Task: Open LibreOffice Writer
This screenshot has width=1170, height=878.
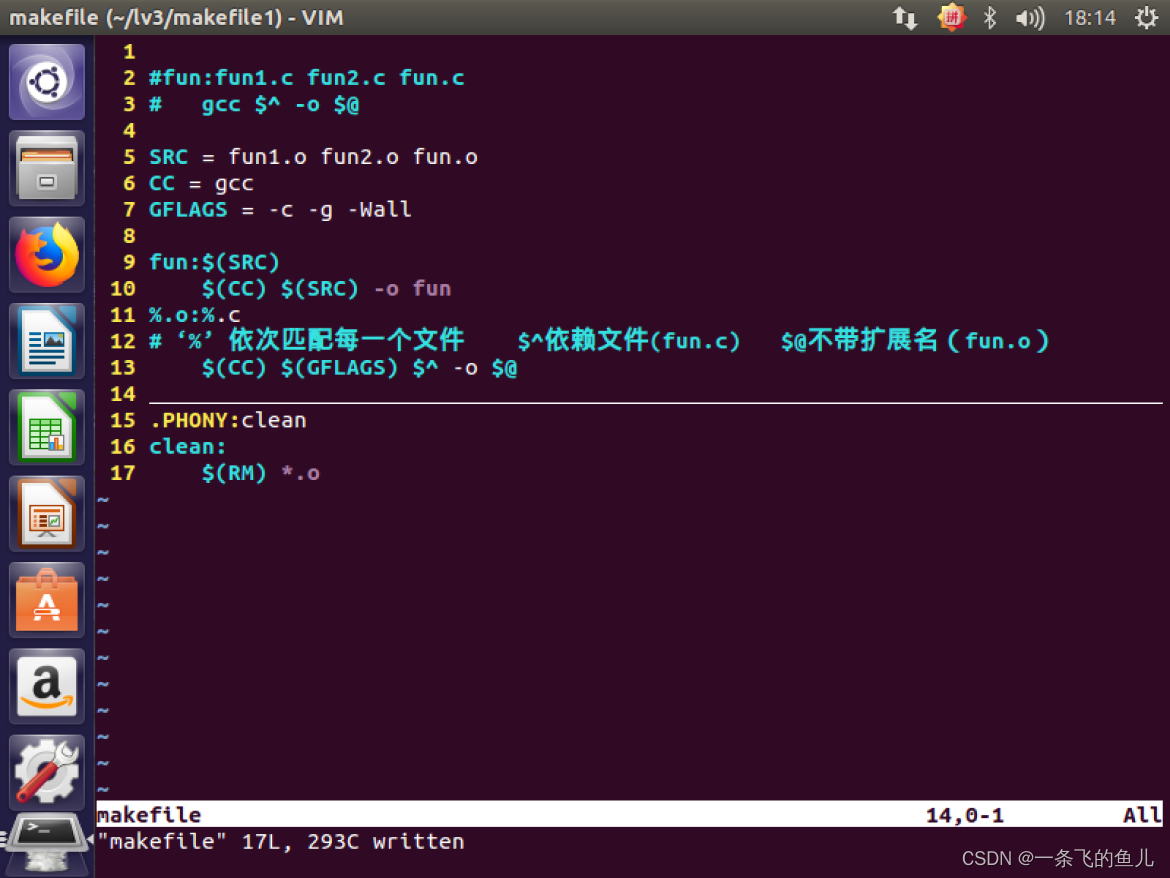Action: click(46, 340)
